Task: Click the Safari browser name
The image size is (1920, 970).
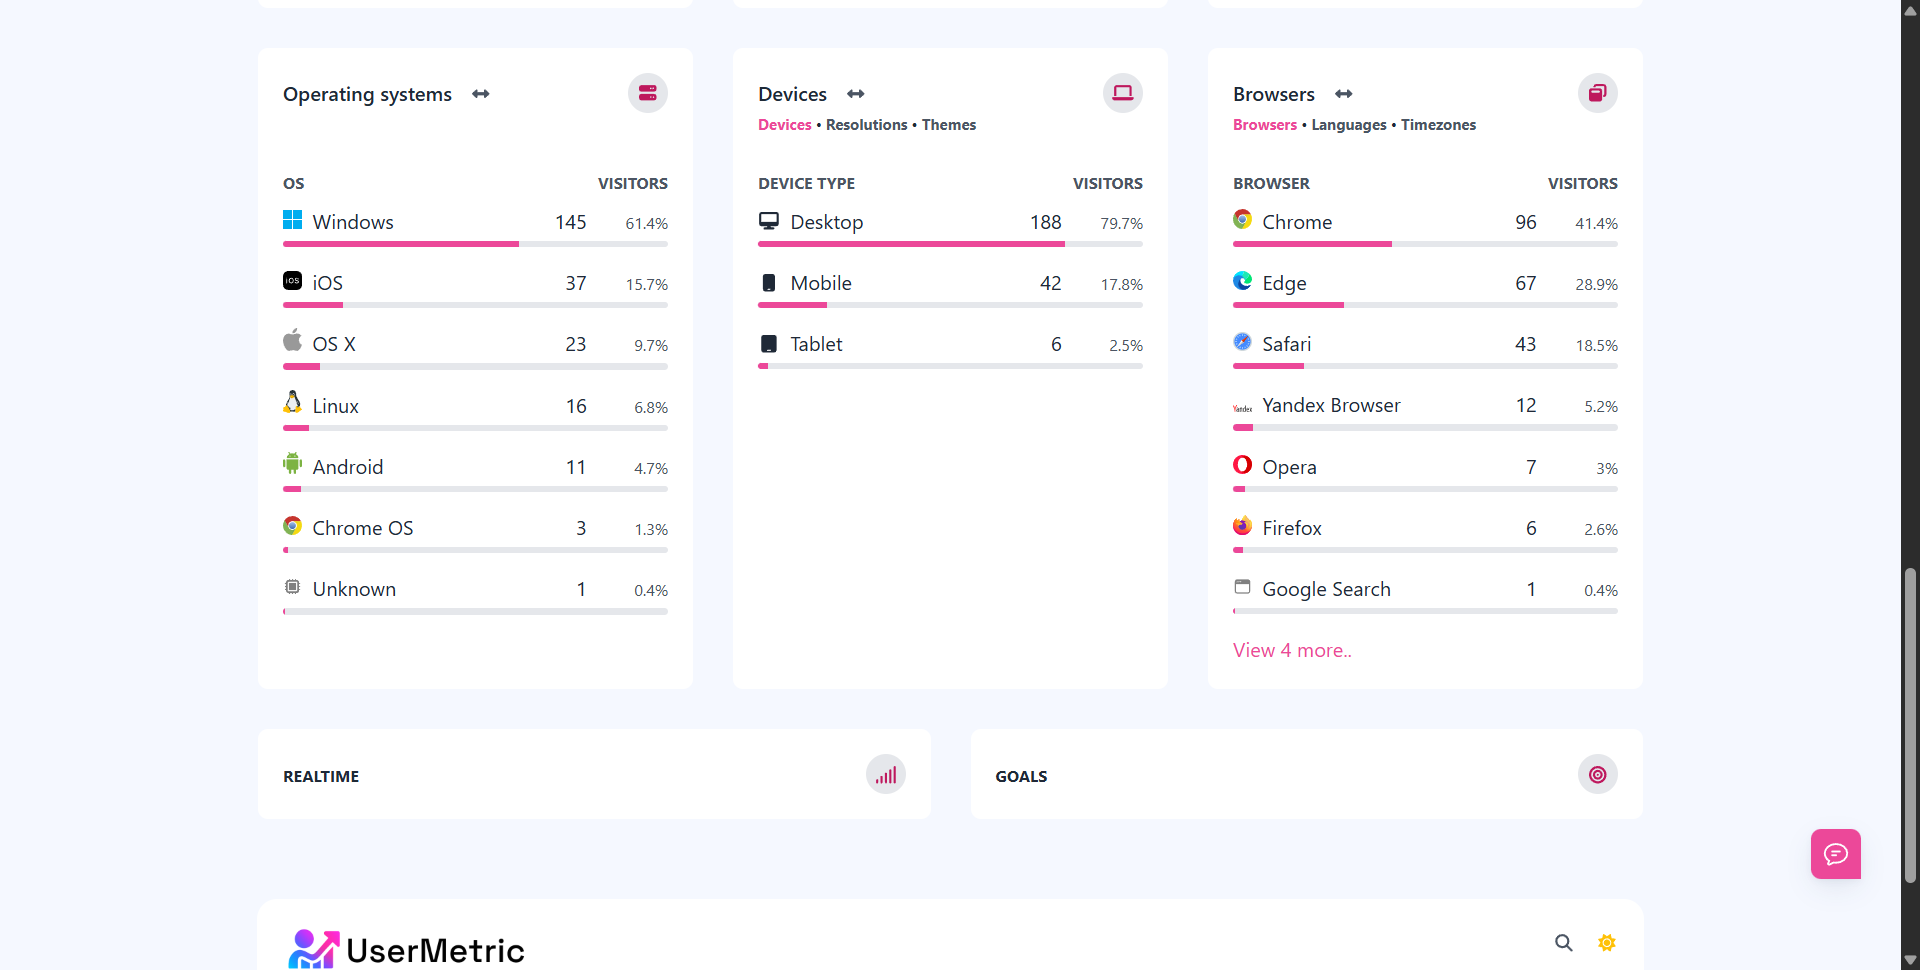Action: click(1286, 344)
